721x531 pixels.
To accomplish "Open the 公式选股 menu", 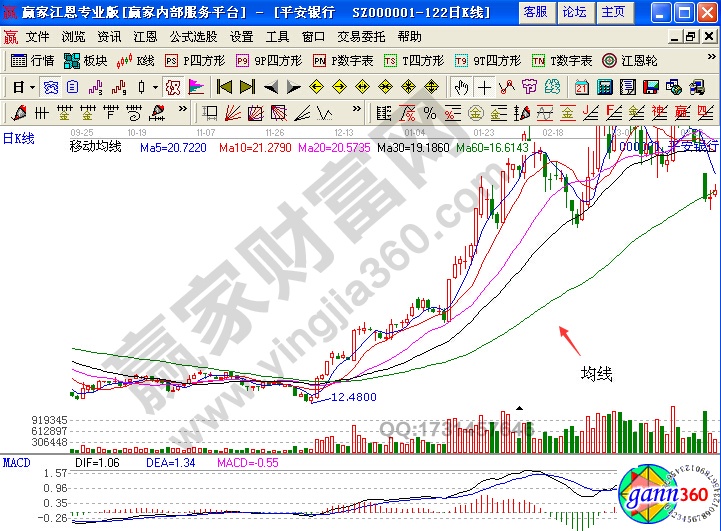I will coord(193,36).
